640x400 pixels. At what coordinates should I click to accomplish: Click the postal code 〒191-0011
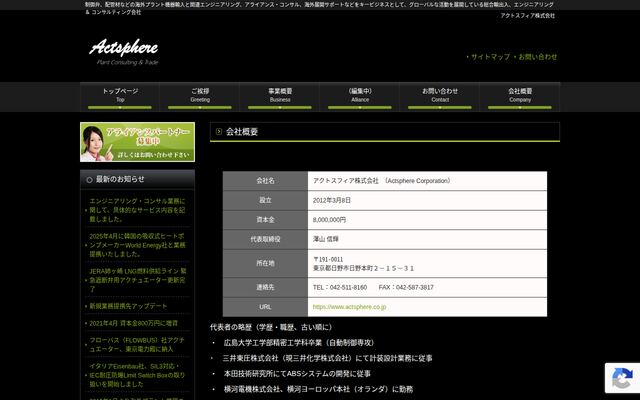coord(328,260)
